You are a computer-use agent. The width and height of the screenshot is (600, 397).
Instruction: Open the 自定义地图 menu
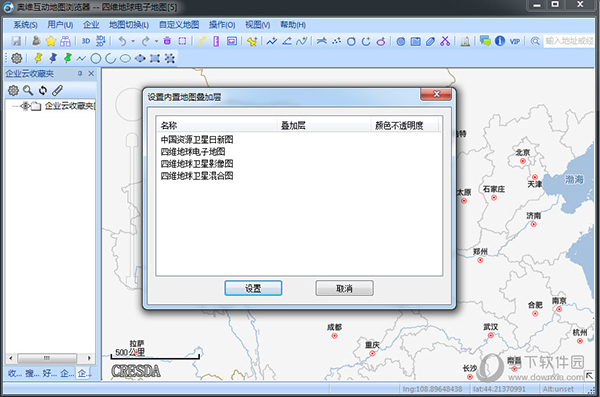(179, 25)
